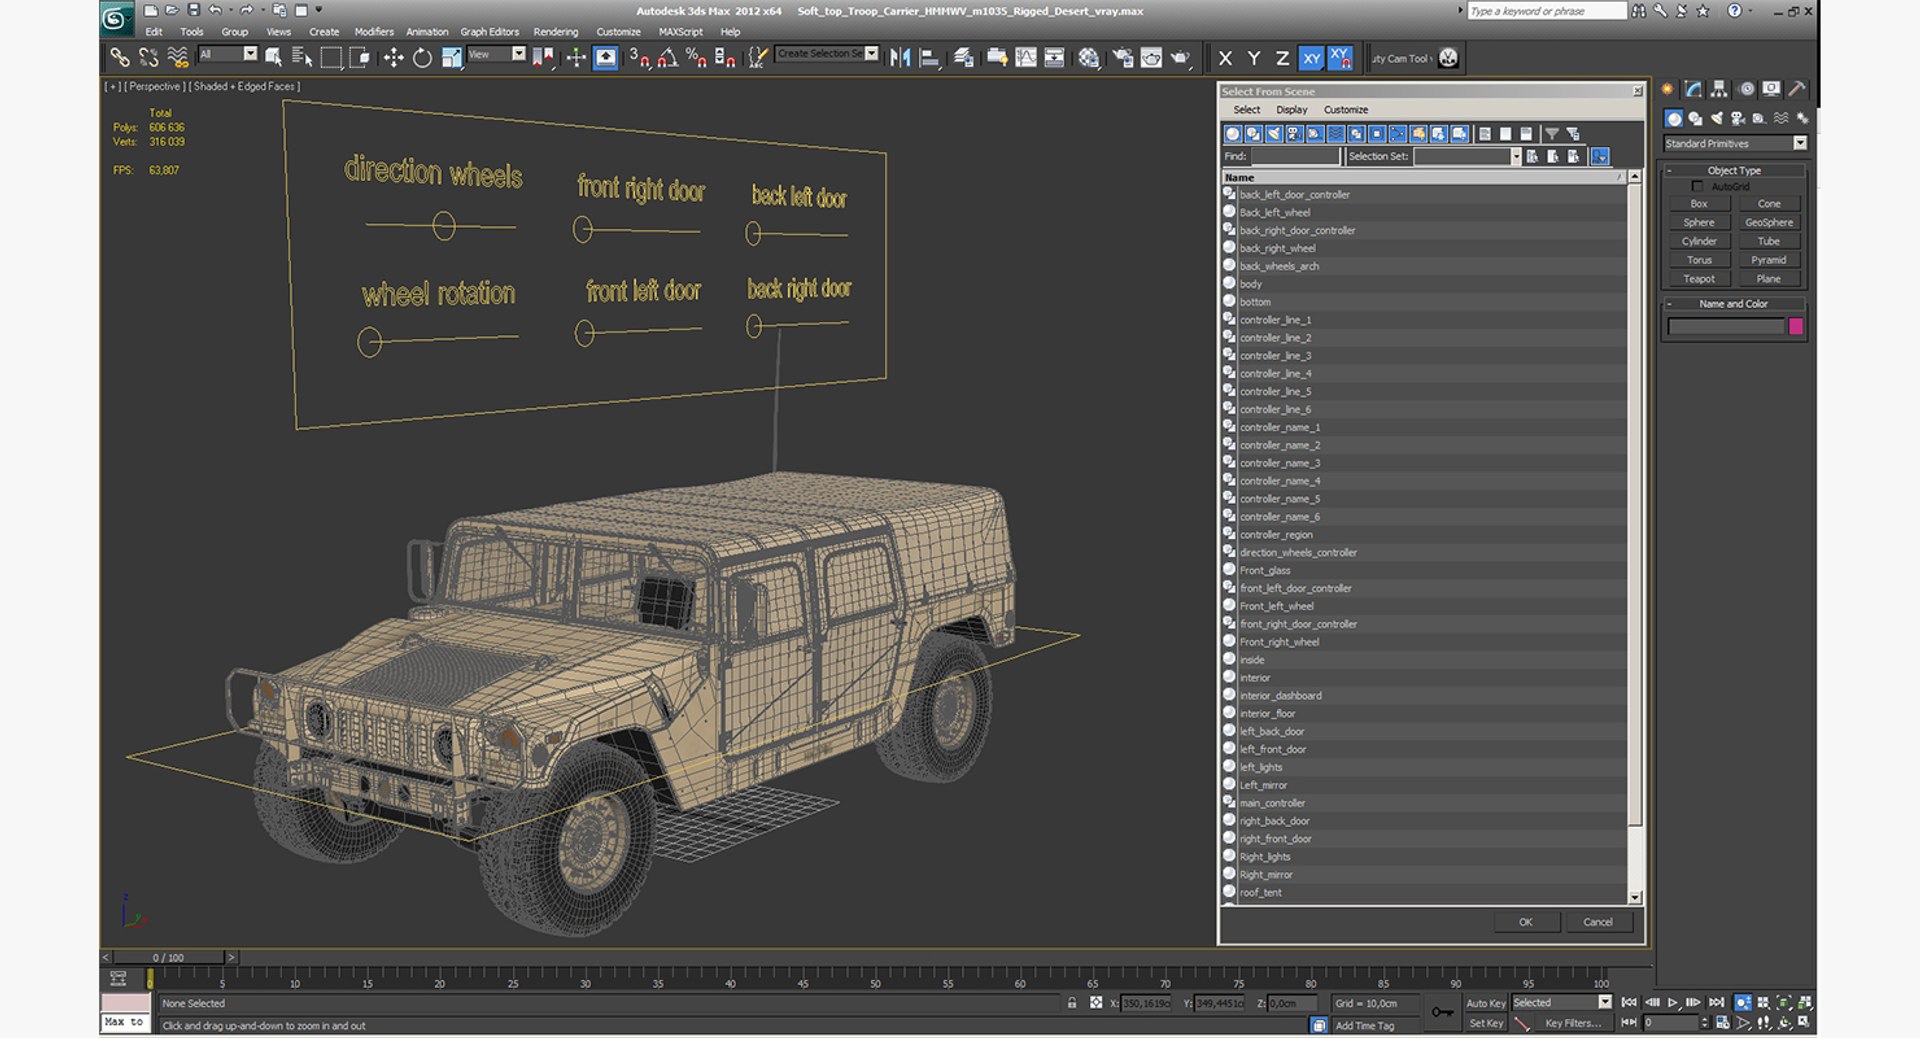
Task: Open the Standard Primitives dropdown
Action: point(1799,143)
